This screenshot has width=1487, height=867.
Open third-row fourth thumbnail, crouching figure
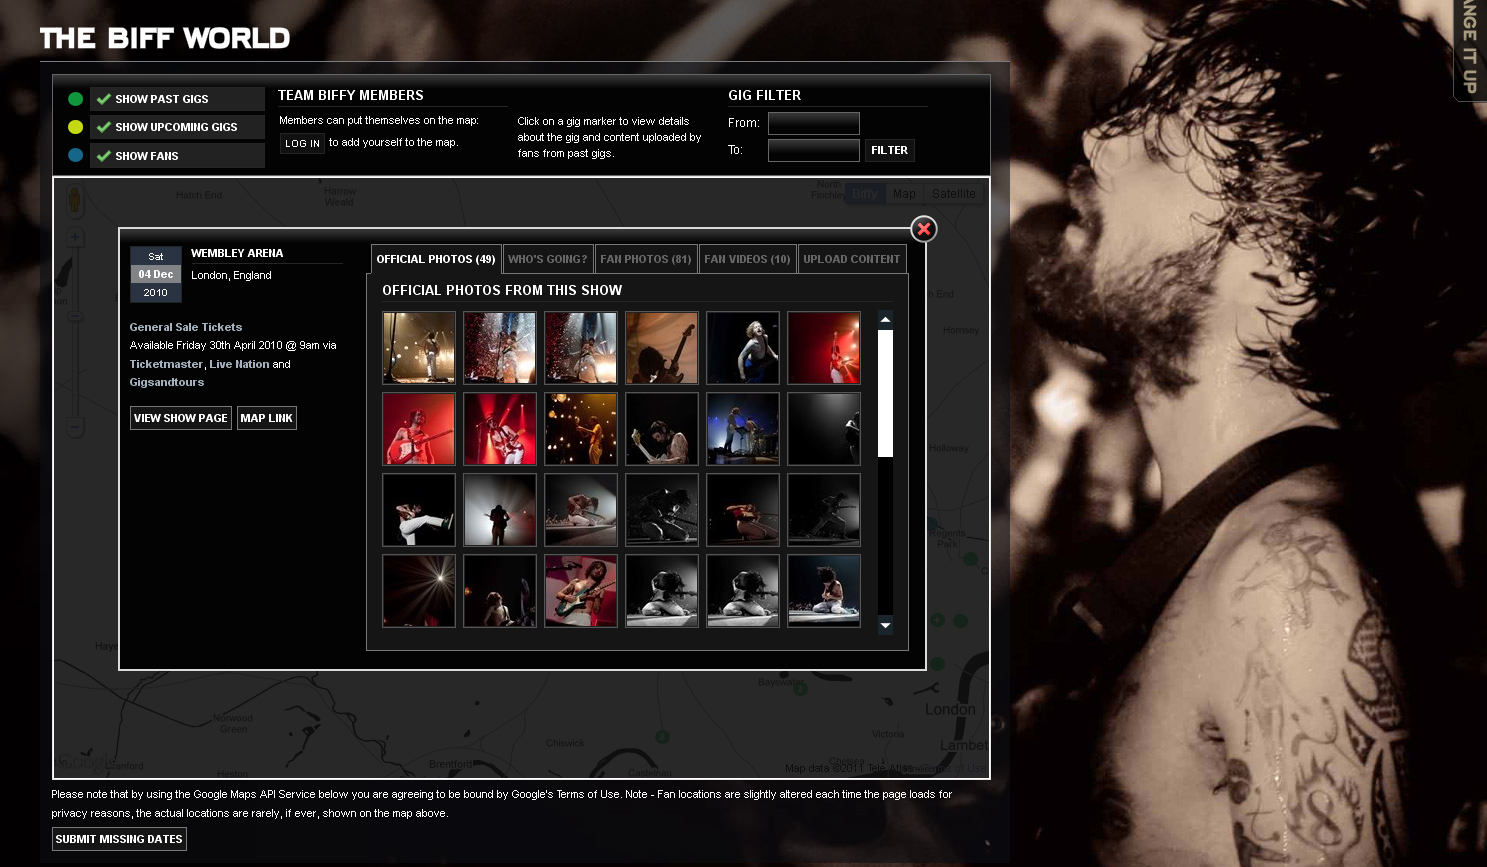[662, 510]
